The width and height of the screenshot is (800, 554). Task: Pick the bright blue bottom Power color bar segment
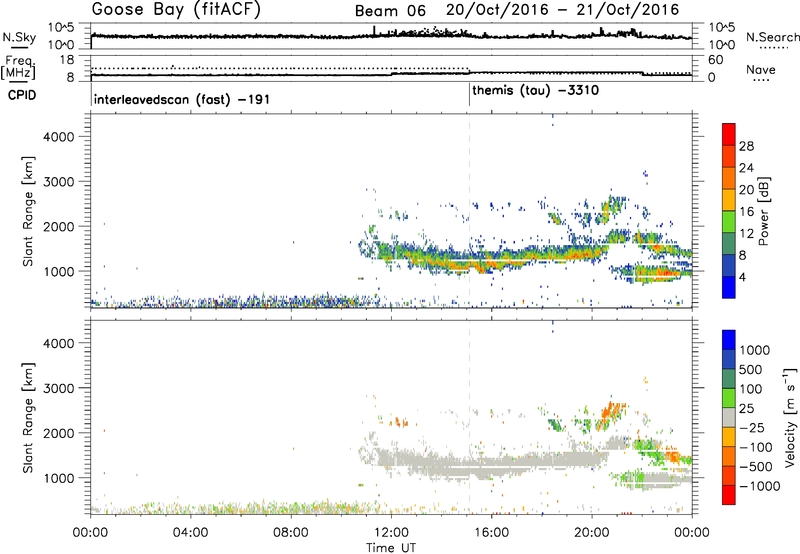729,287
